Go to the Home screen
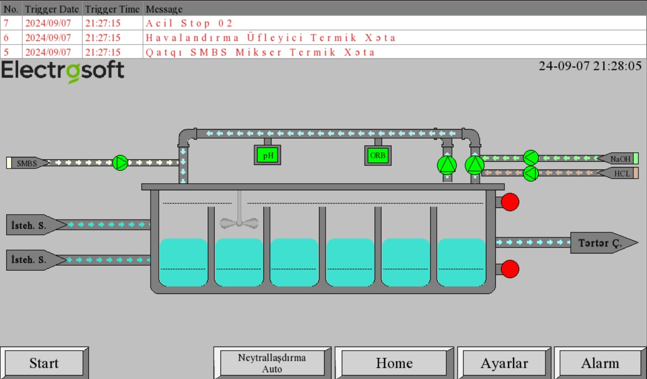The height and width of the screenshot is (379, 647). pyautogui.click(x=394, y=363)
